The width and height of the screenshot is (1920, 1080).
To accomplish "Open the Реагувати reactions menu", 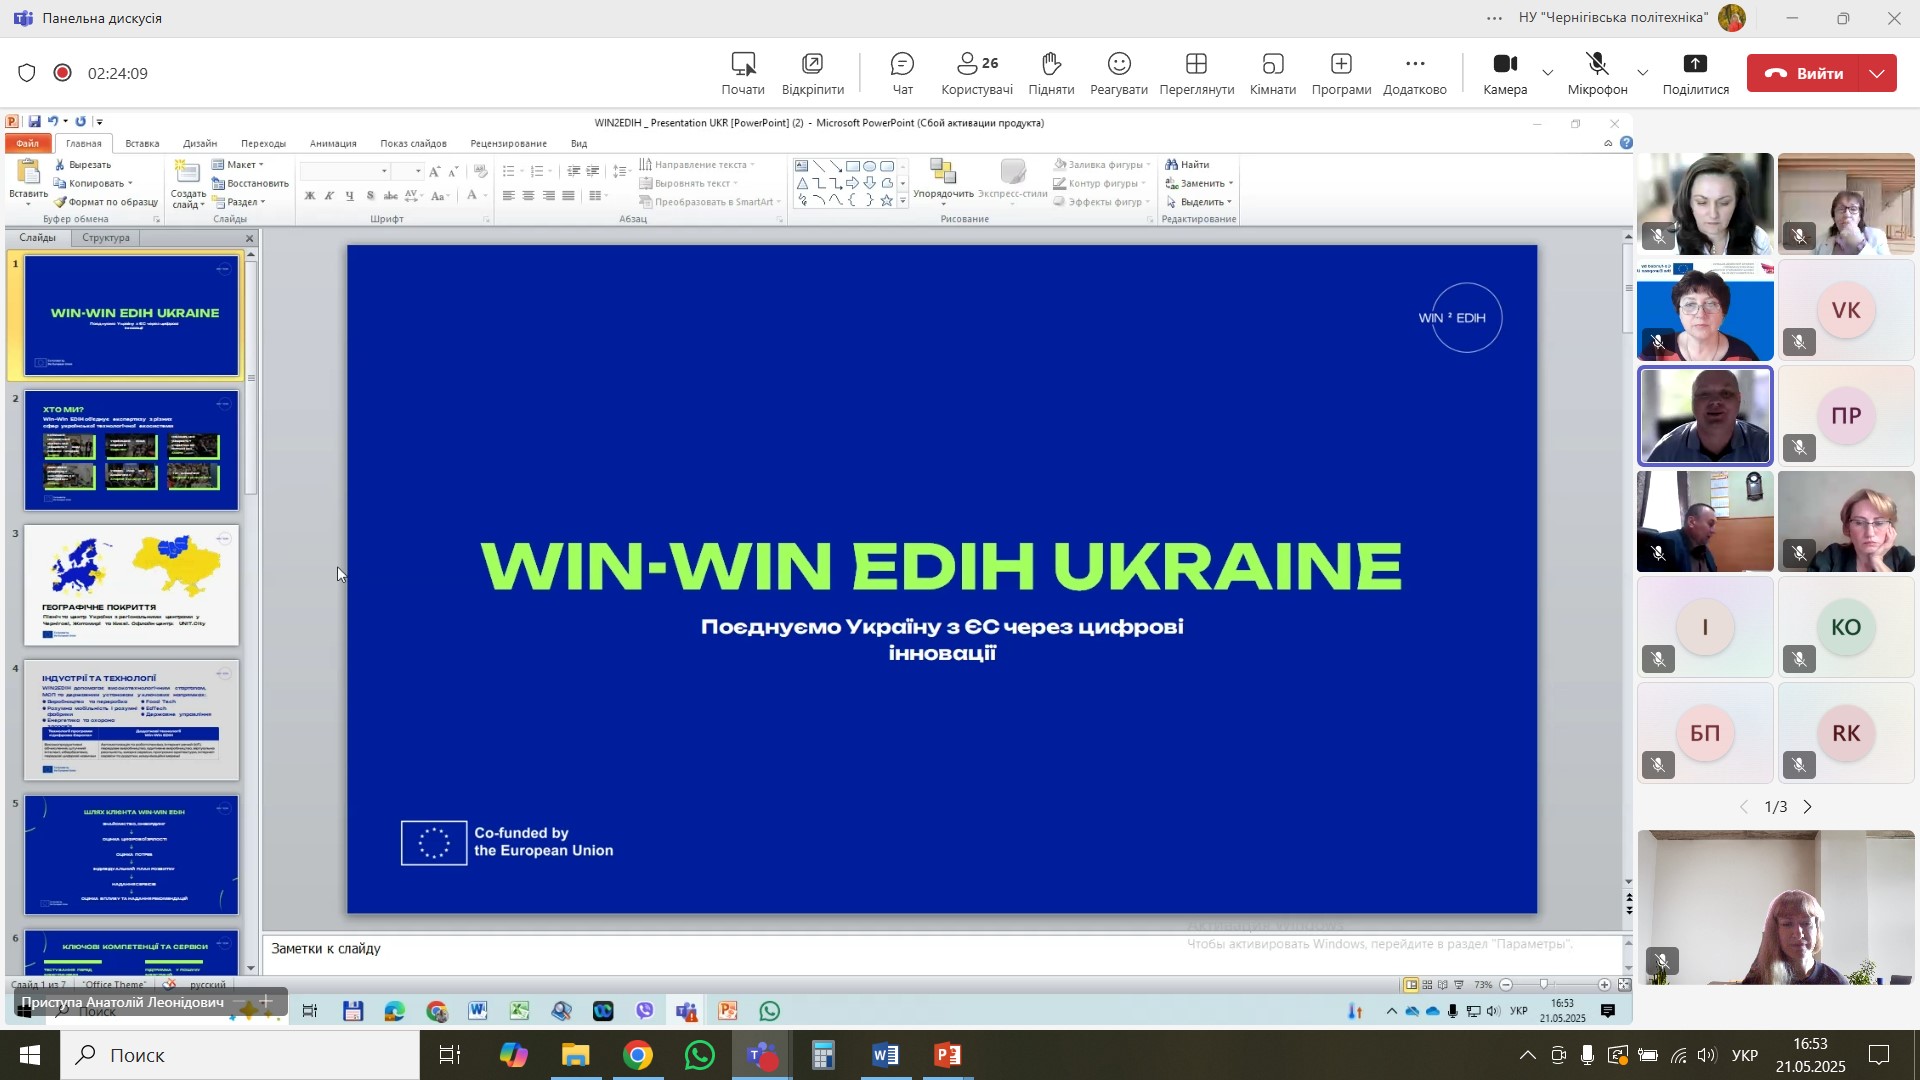I will [1118, 74].
